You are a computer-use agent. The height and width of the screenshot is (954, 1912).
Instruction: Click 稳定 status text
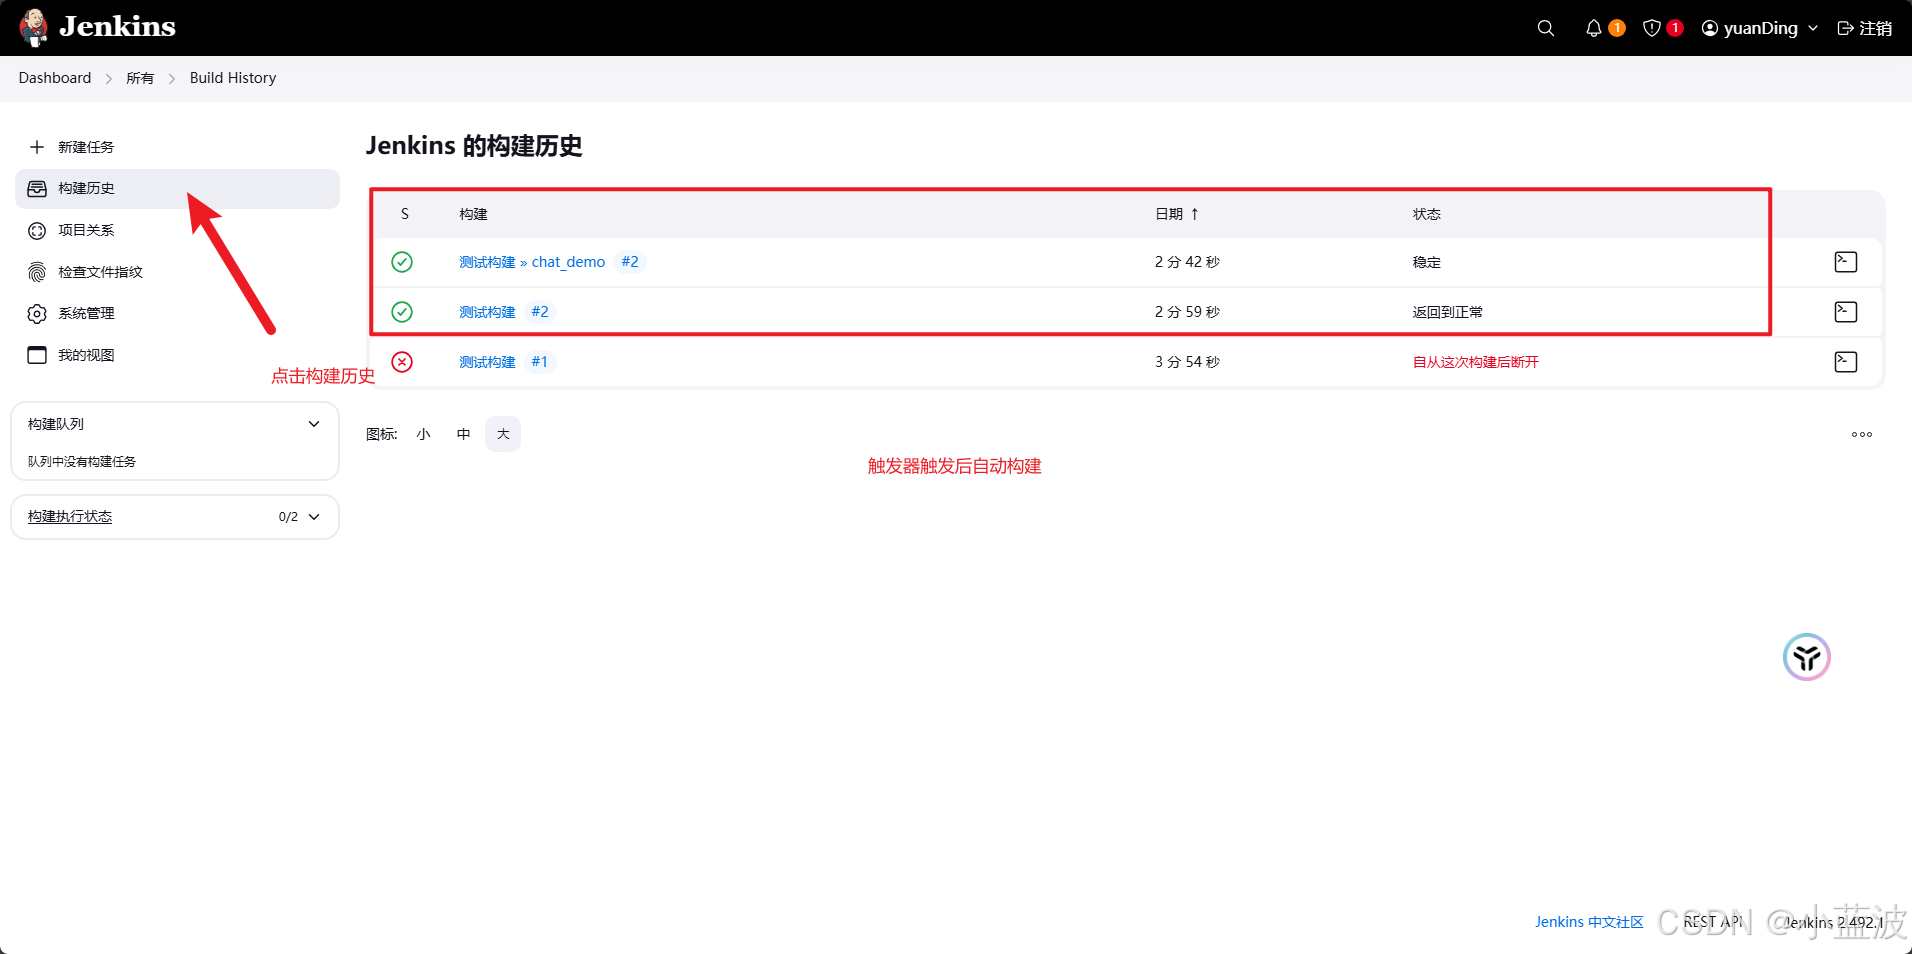[1427, 262]
